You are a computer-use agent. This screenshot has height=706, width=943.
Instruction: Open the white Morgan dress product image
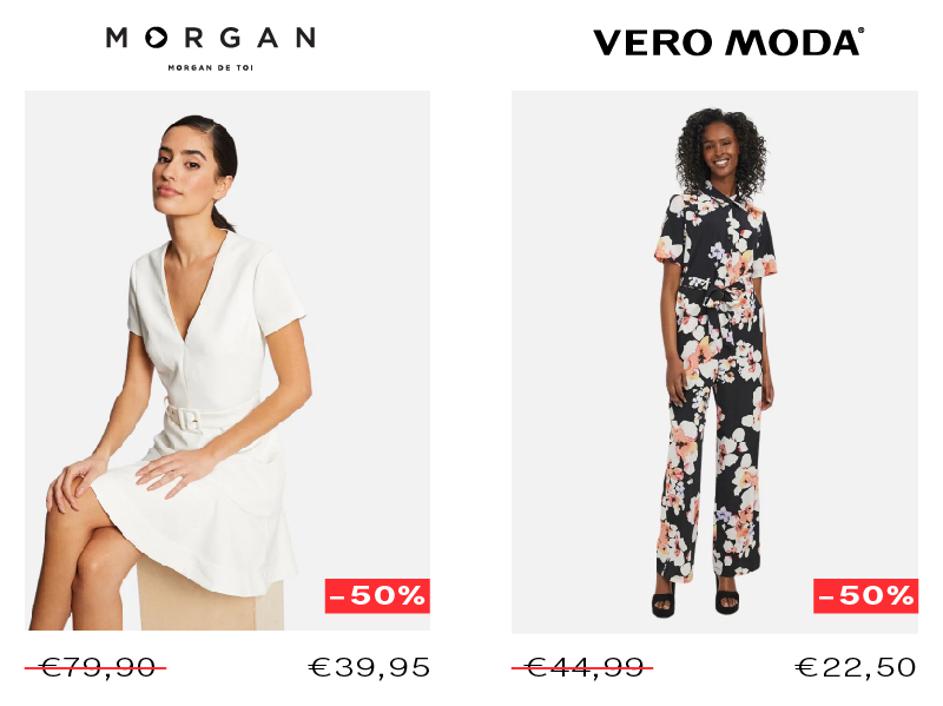[x=227, y=360]
